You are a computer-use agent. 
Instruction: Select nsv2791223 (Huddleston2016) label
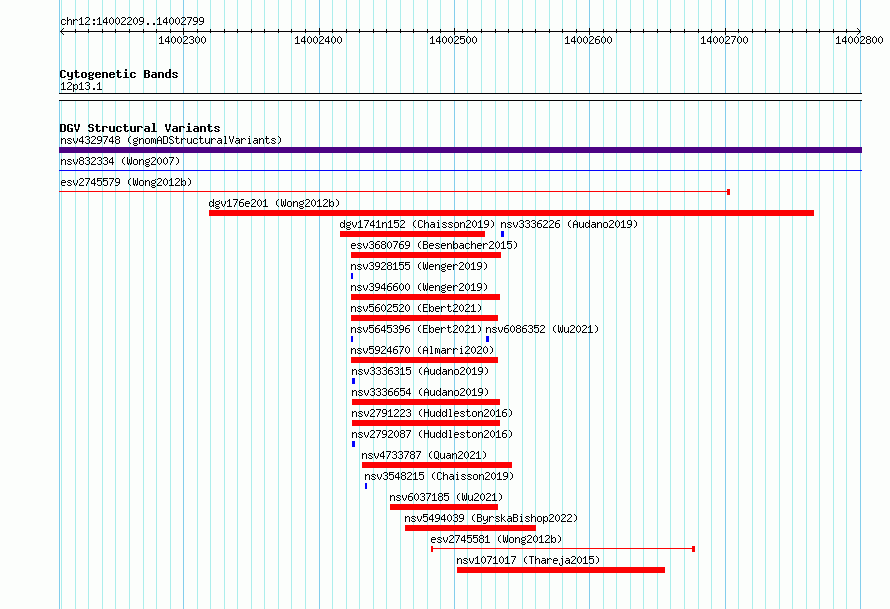[x=433, y=413]
